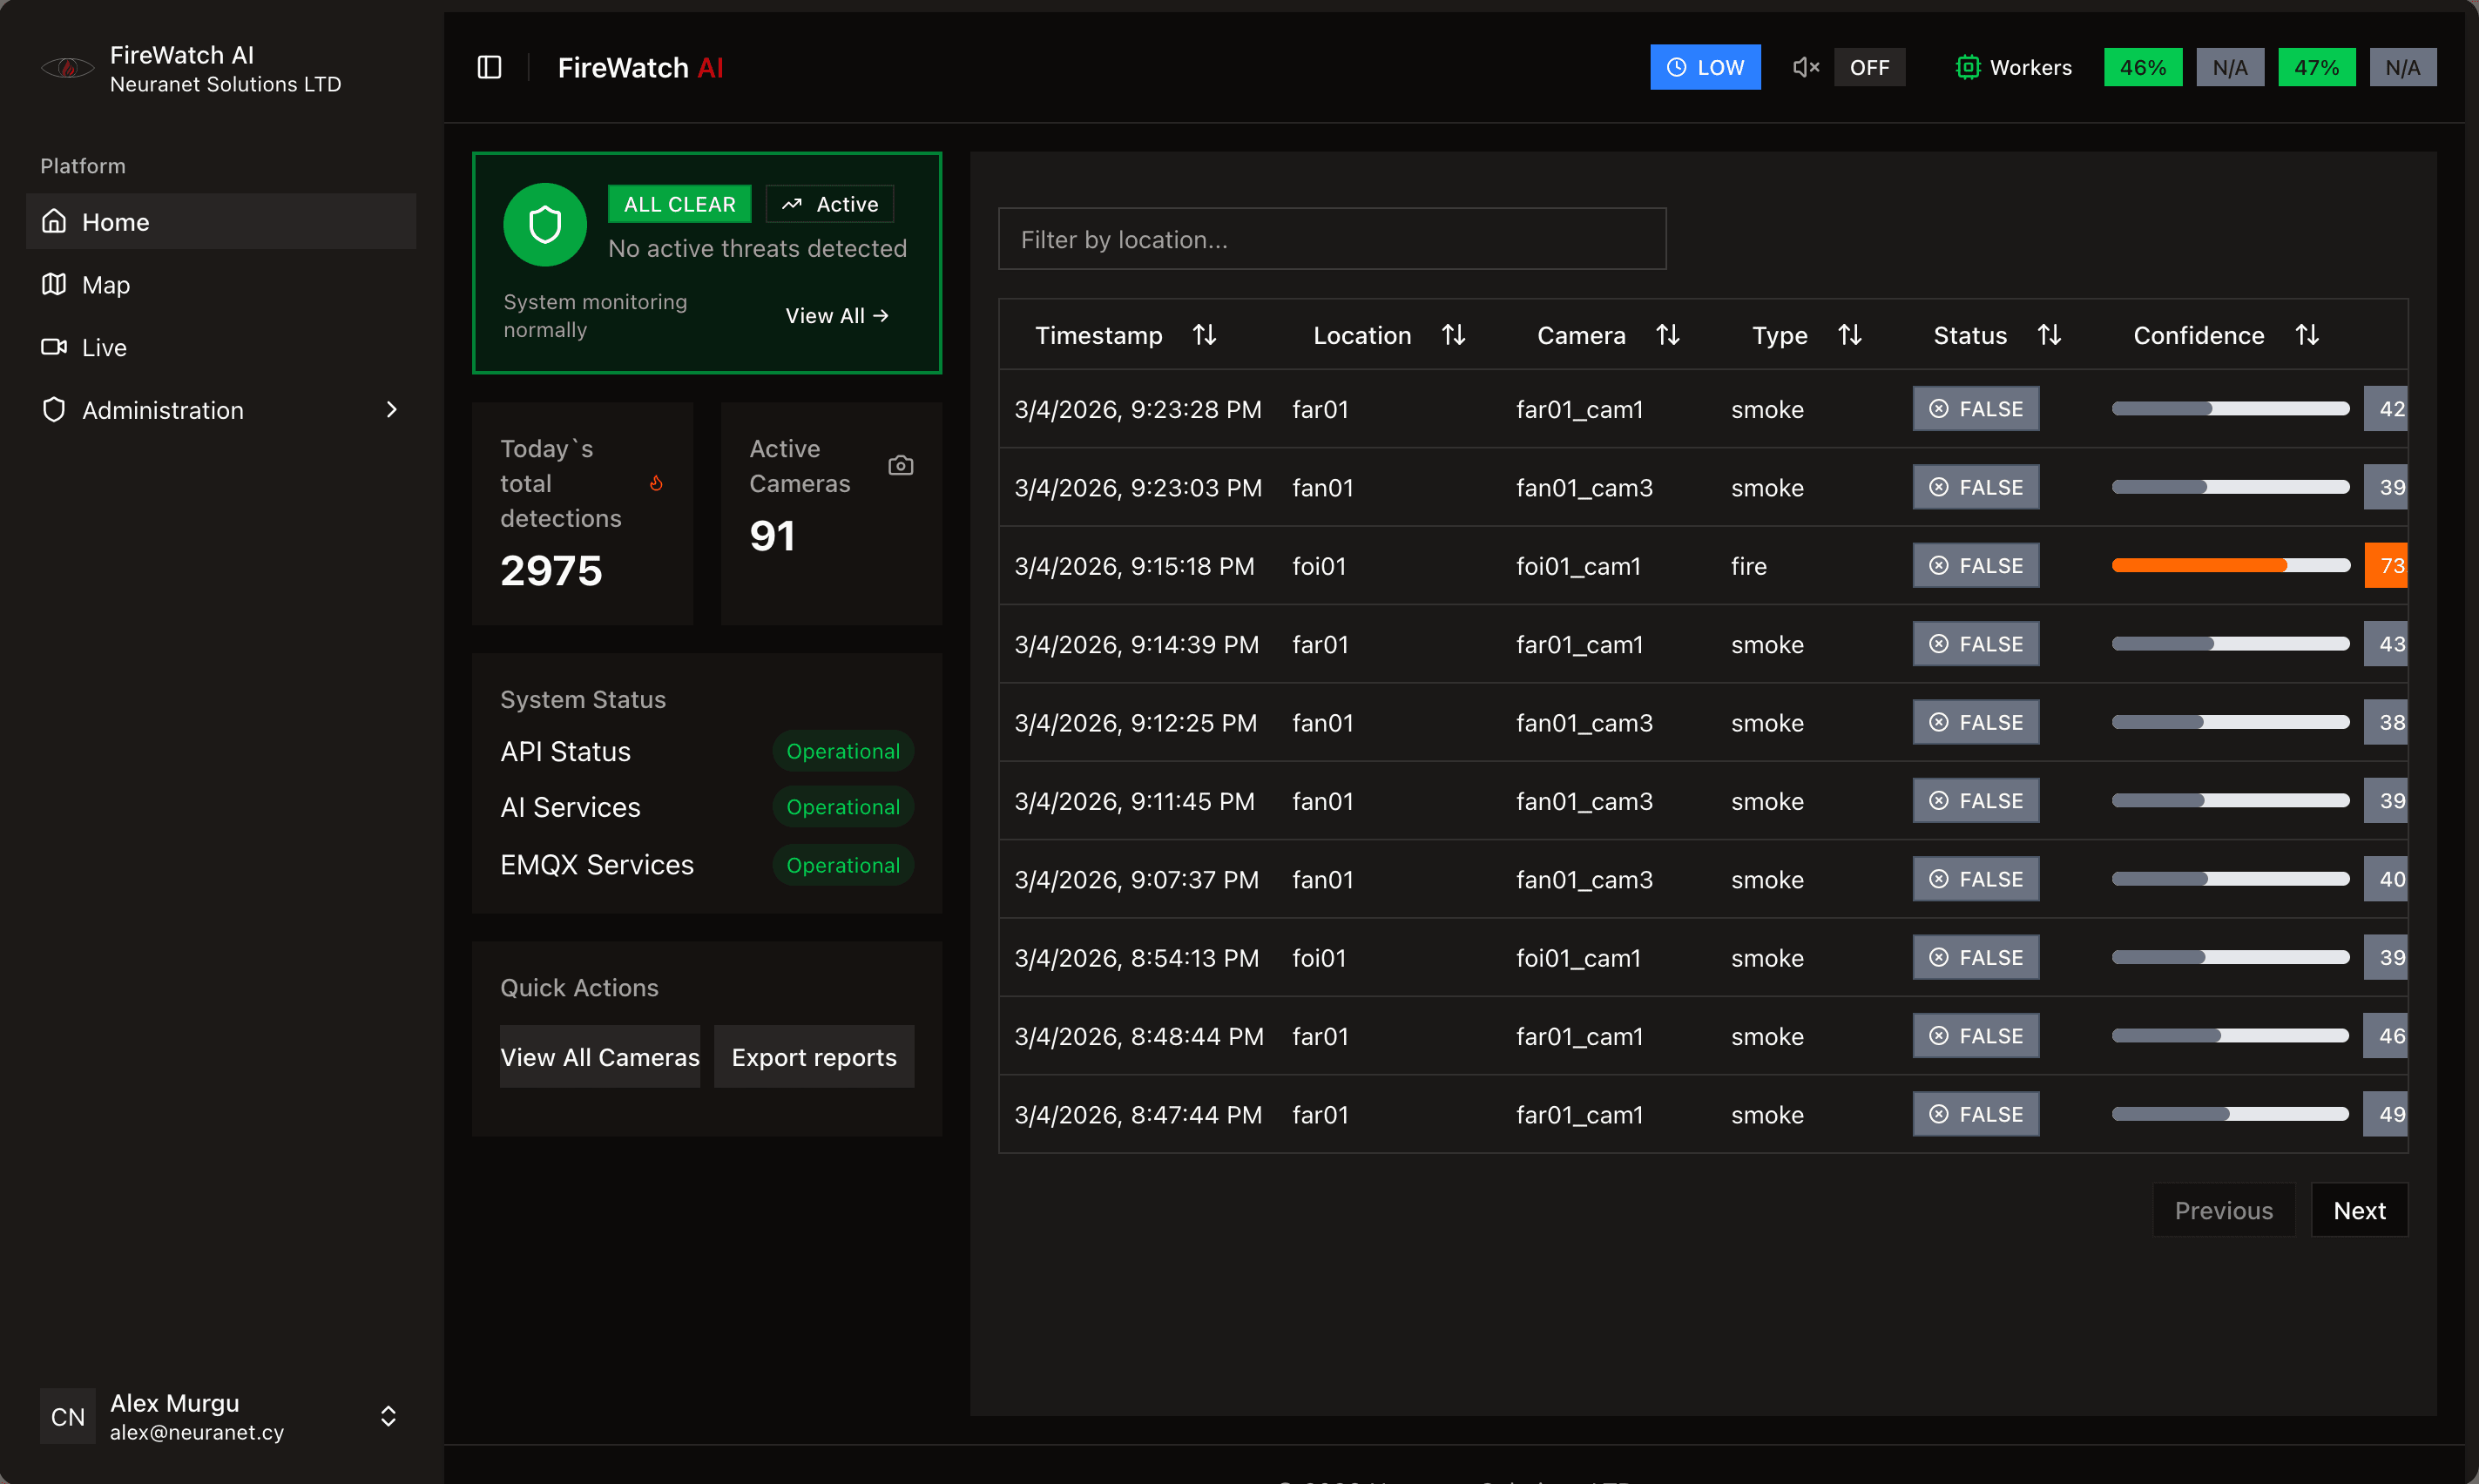This screenshot has height=1484, width=2479.
Task: Select the Live camera icon in sidebar
Action: tap(52, 346)
